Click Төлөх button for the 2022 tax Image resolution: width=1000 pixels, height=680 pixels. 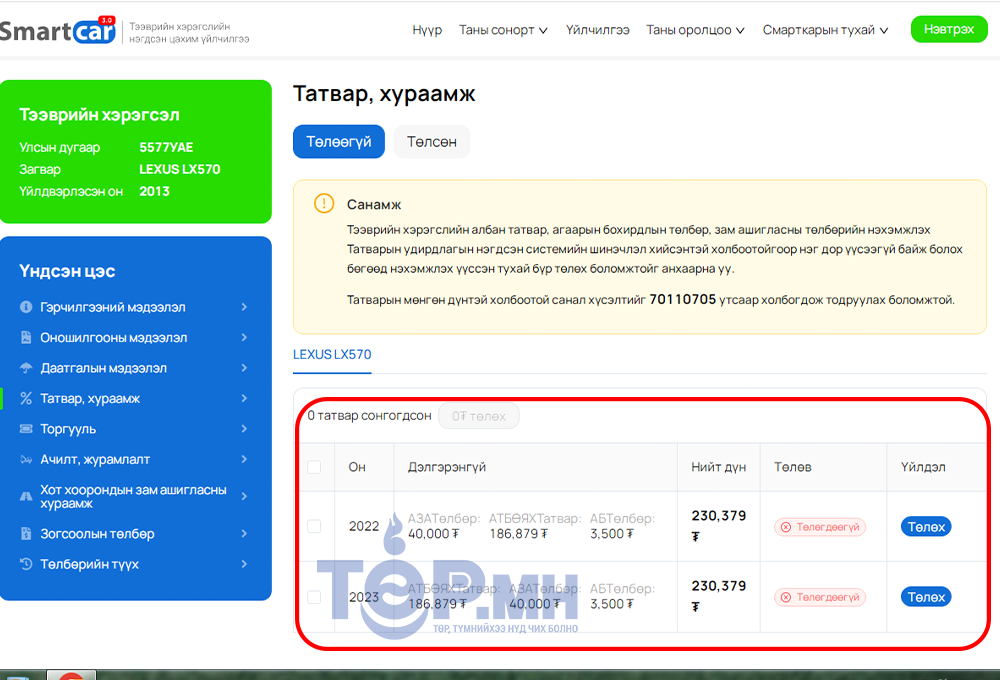pyautogui.click(x=925, y=526)
